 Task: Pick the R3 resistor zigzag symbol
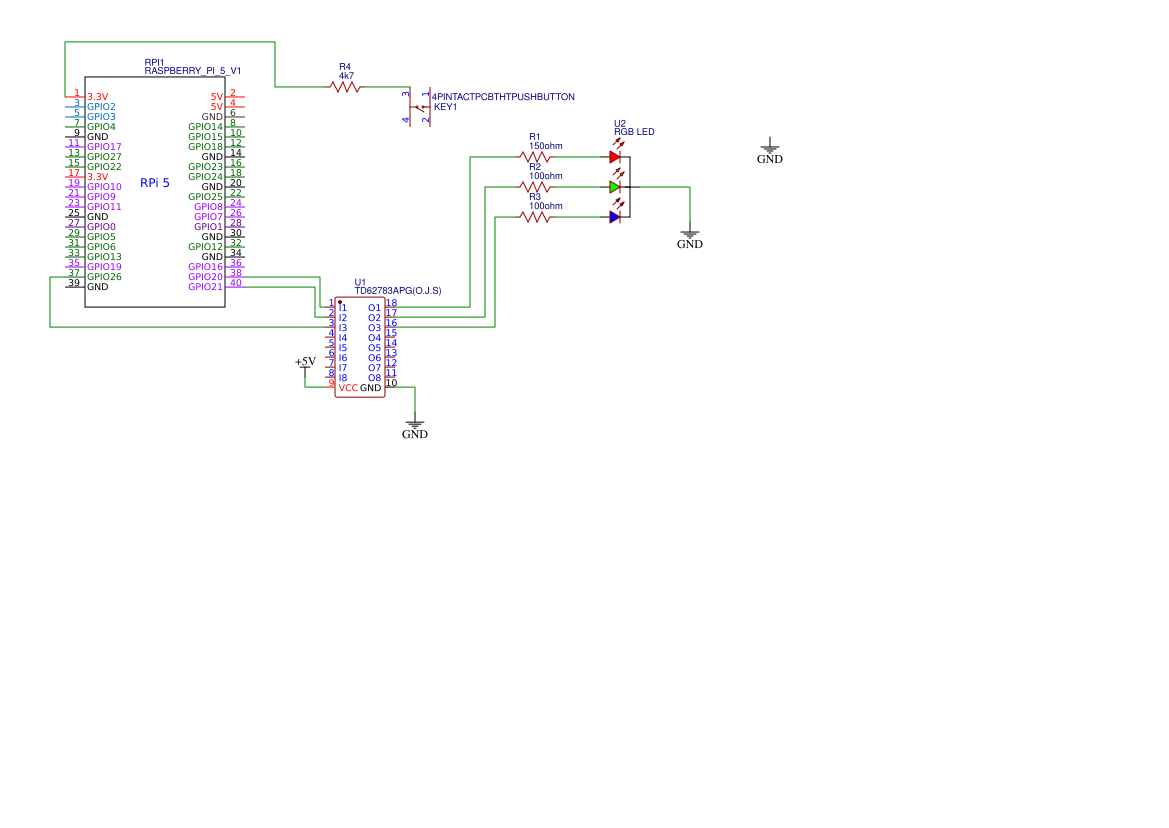[535, 217]
